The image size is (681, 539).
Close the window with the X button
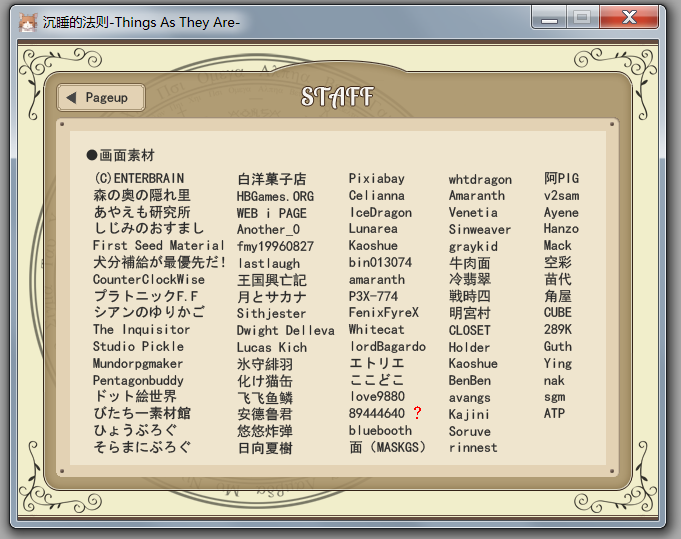[x=629, y=17]
